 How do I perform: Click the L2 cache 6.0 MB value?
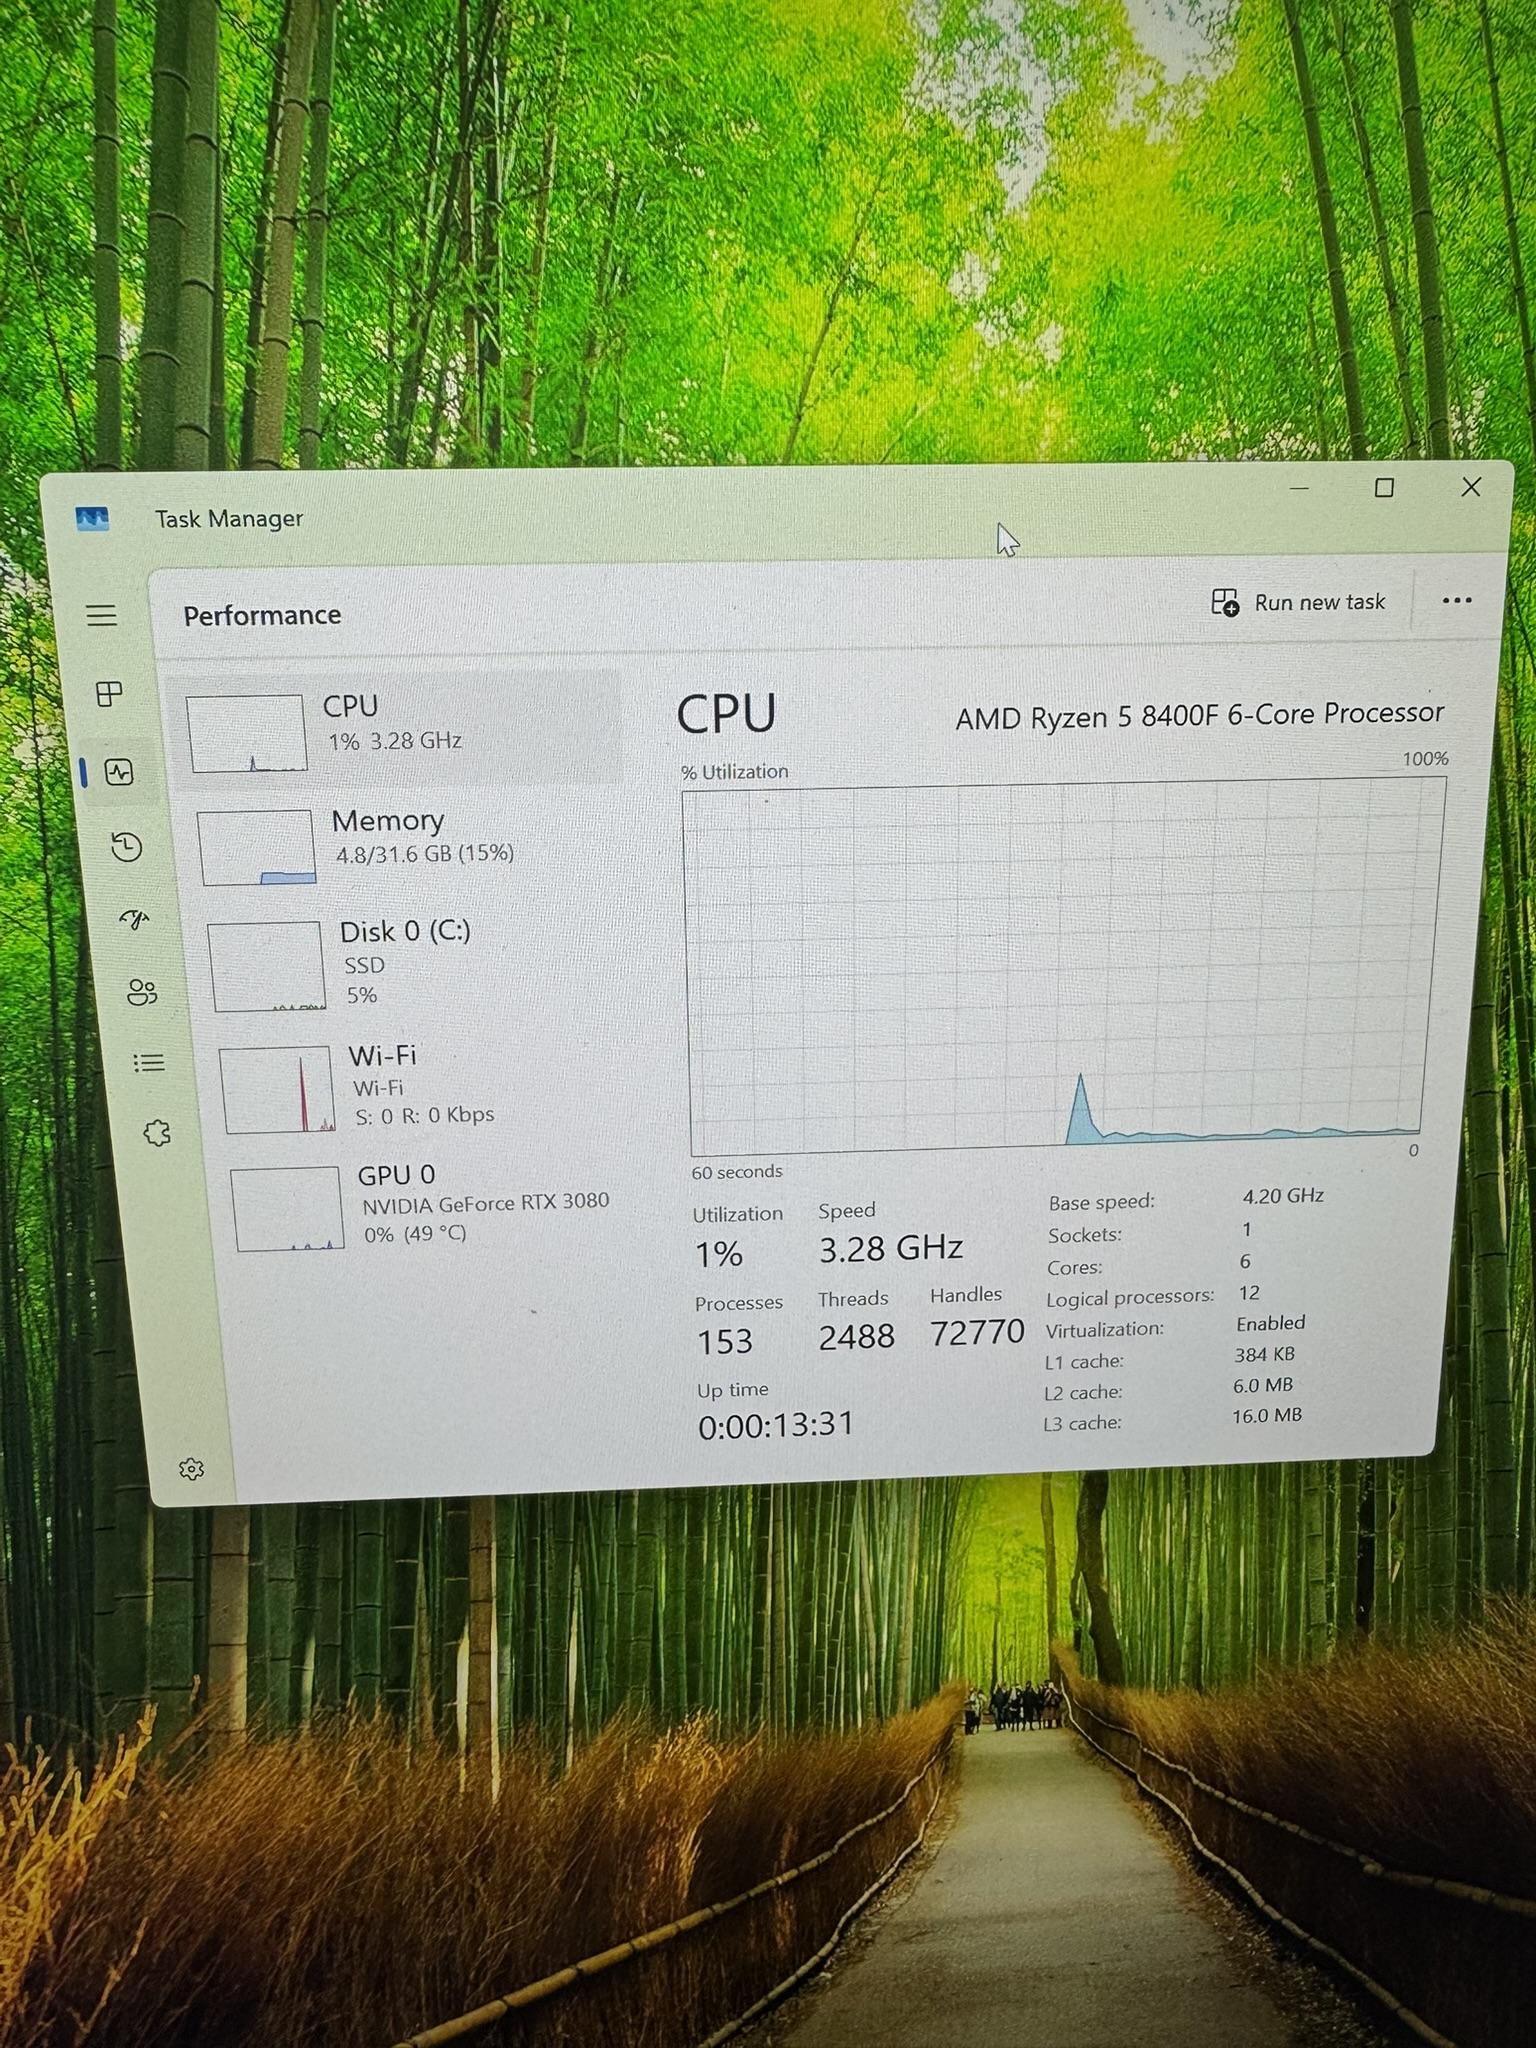1263,1385
